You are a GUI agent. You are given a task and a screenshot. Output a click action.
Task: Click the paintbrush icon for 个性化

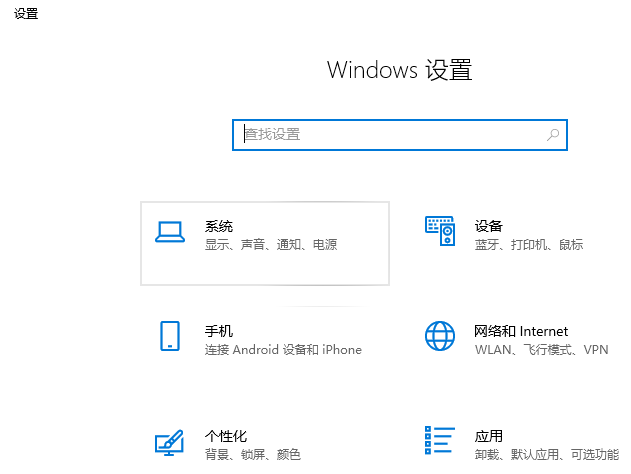tap(170, 442)
